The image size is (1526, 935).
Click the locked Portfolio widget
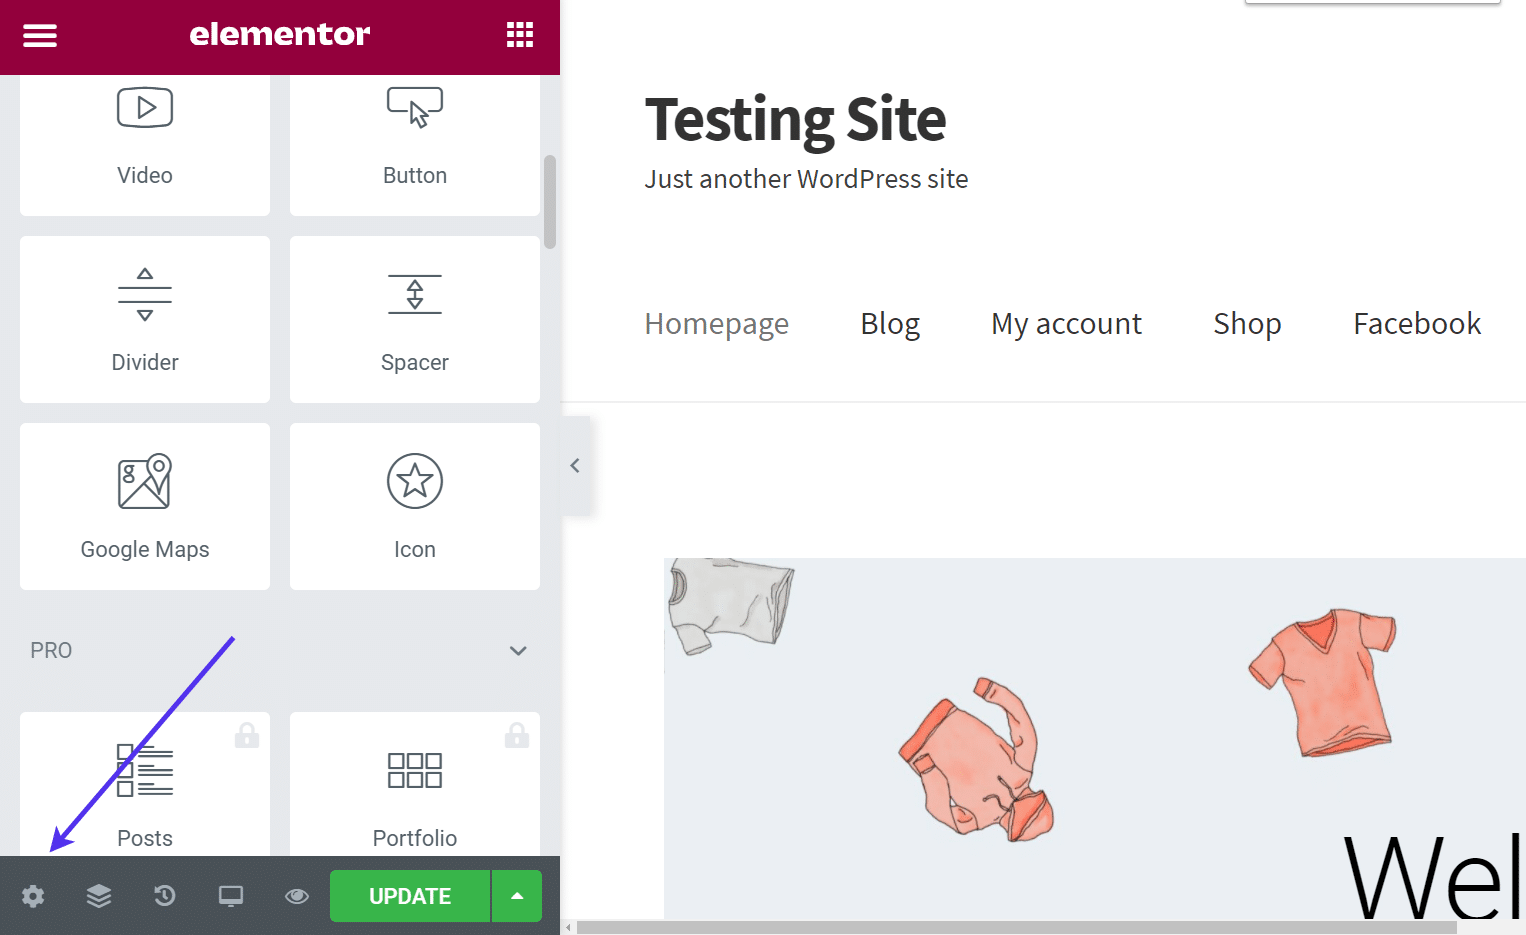[x=415, y=785]
